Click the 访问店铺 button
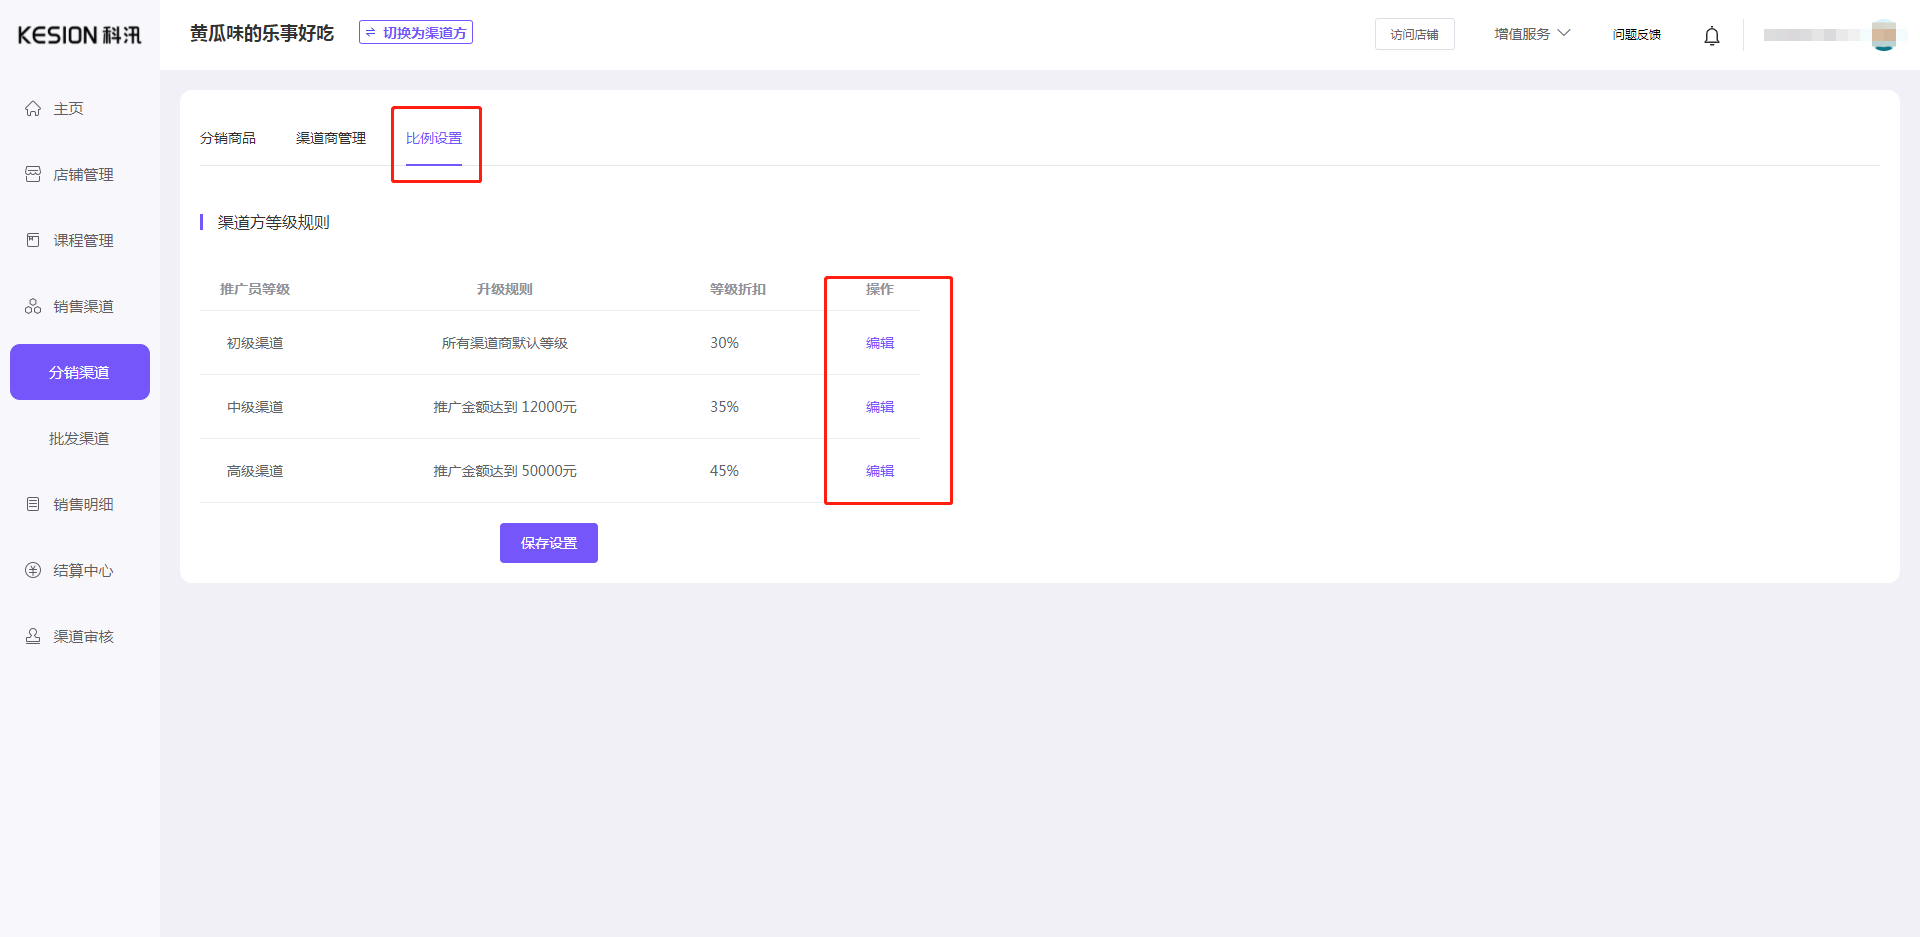 pyautogui.click(x=1414, y=35)
